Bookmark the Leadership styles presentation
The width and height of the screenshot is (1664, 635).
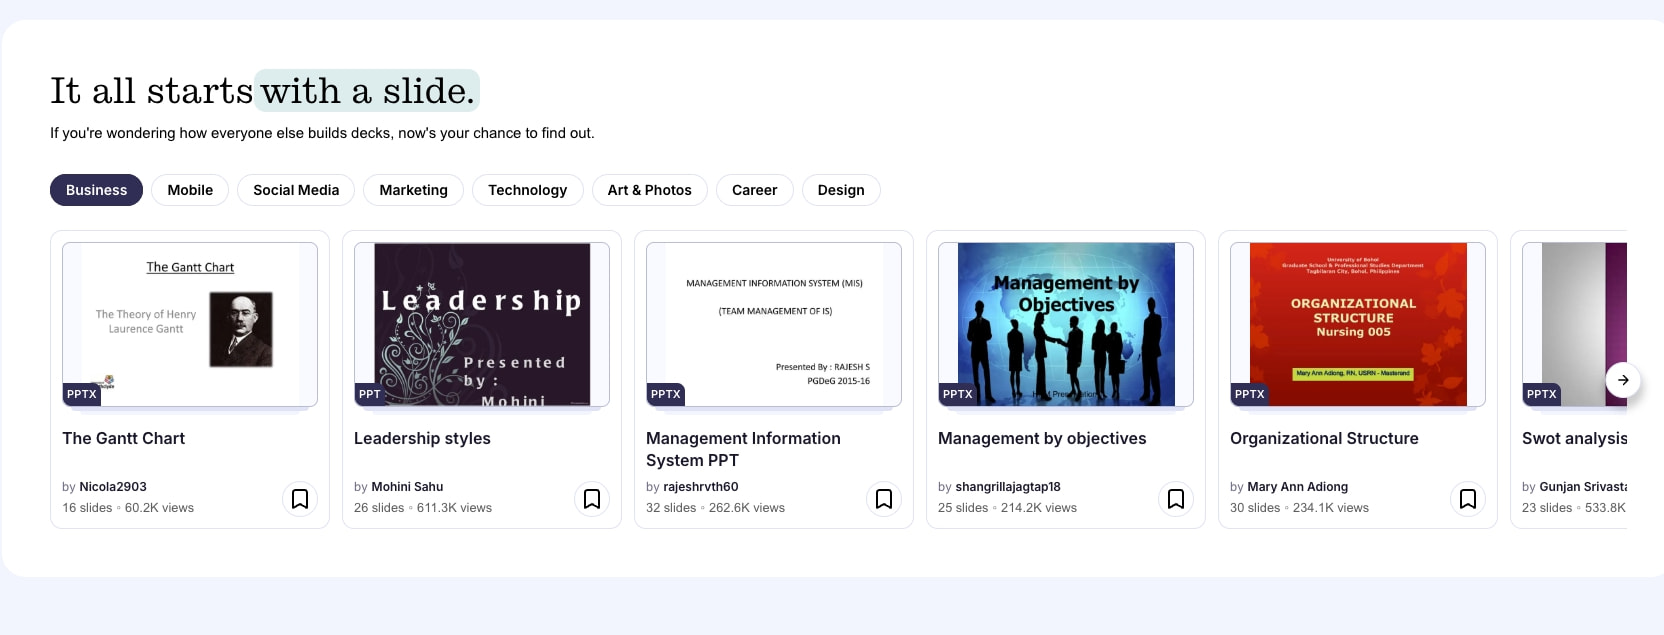[591, 499]
